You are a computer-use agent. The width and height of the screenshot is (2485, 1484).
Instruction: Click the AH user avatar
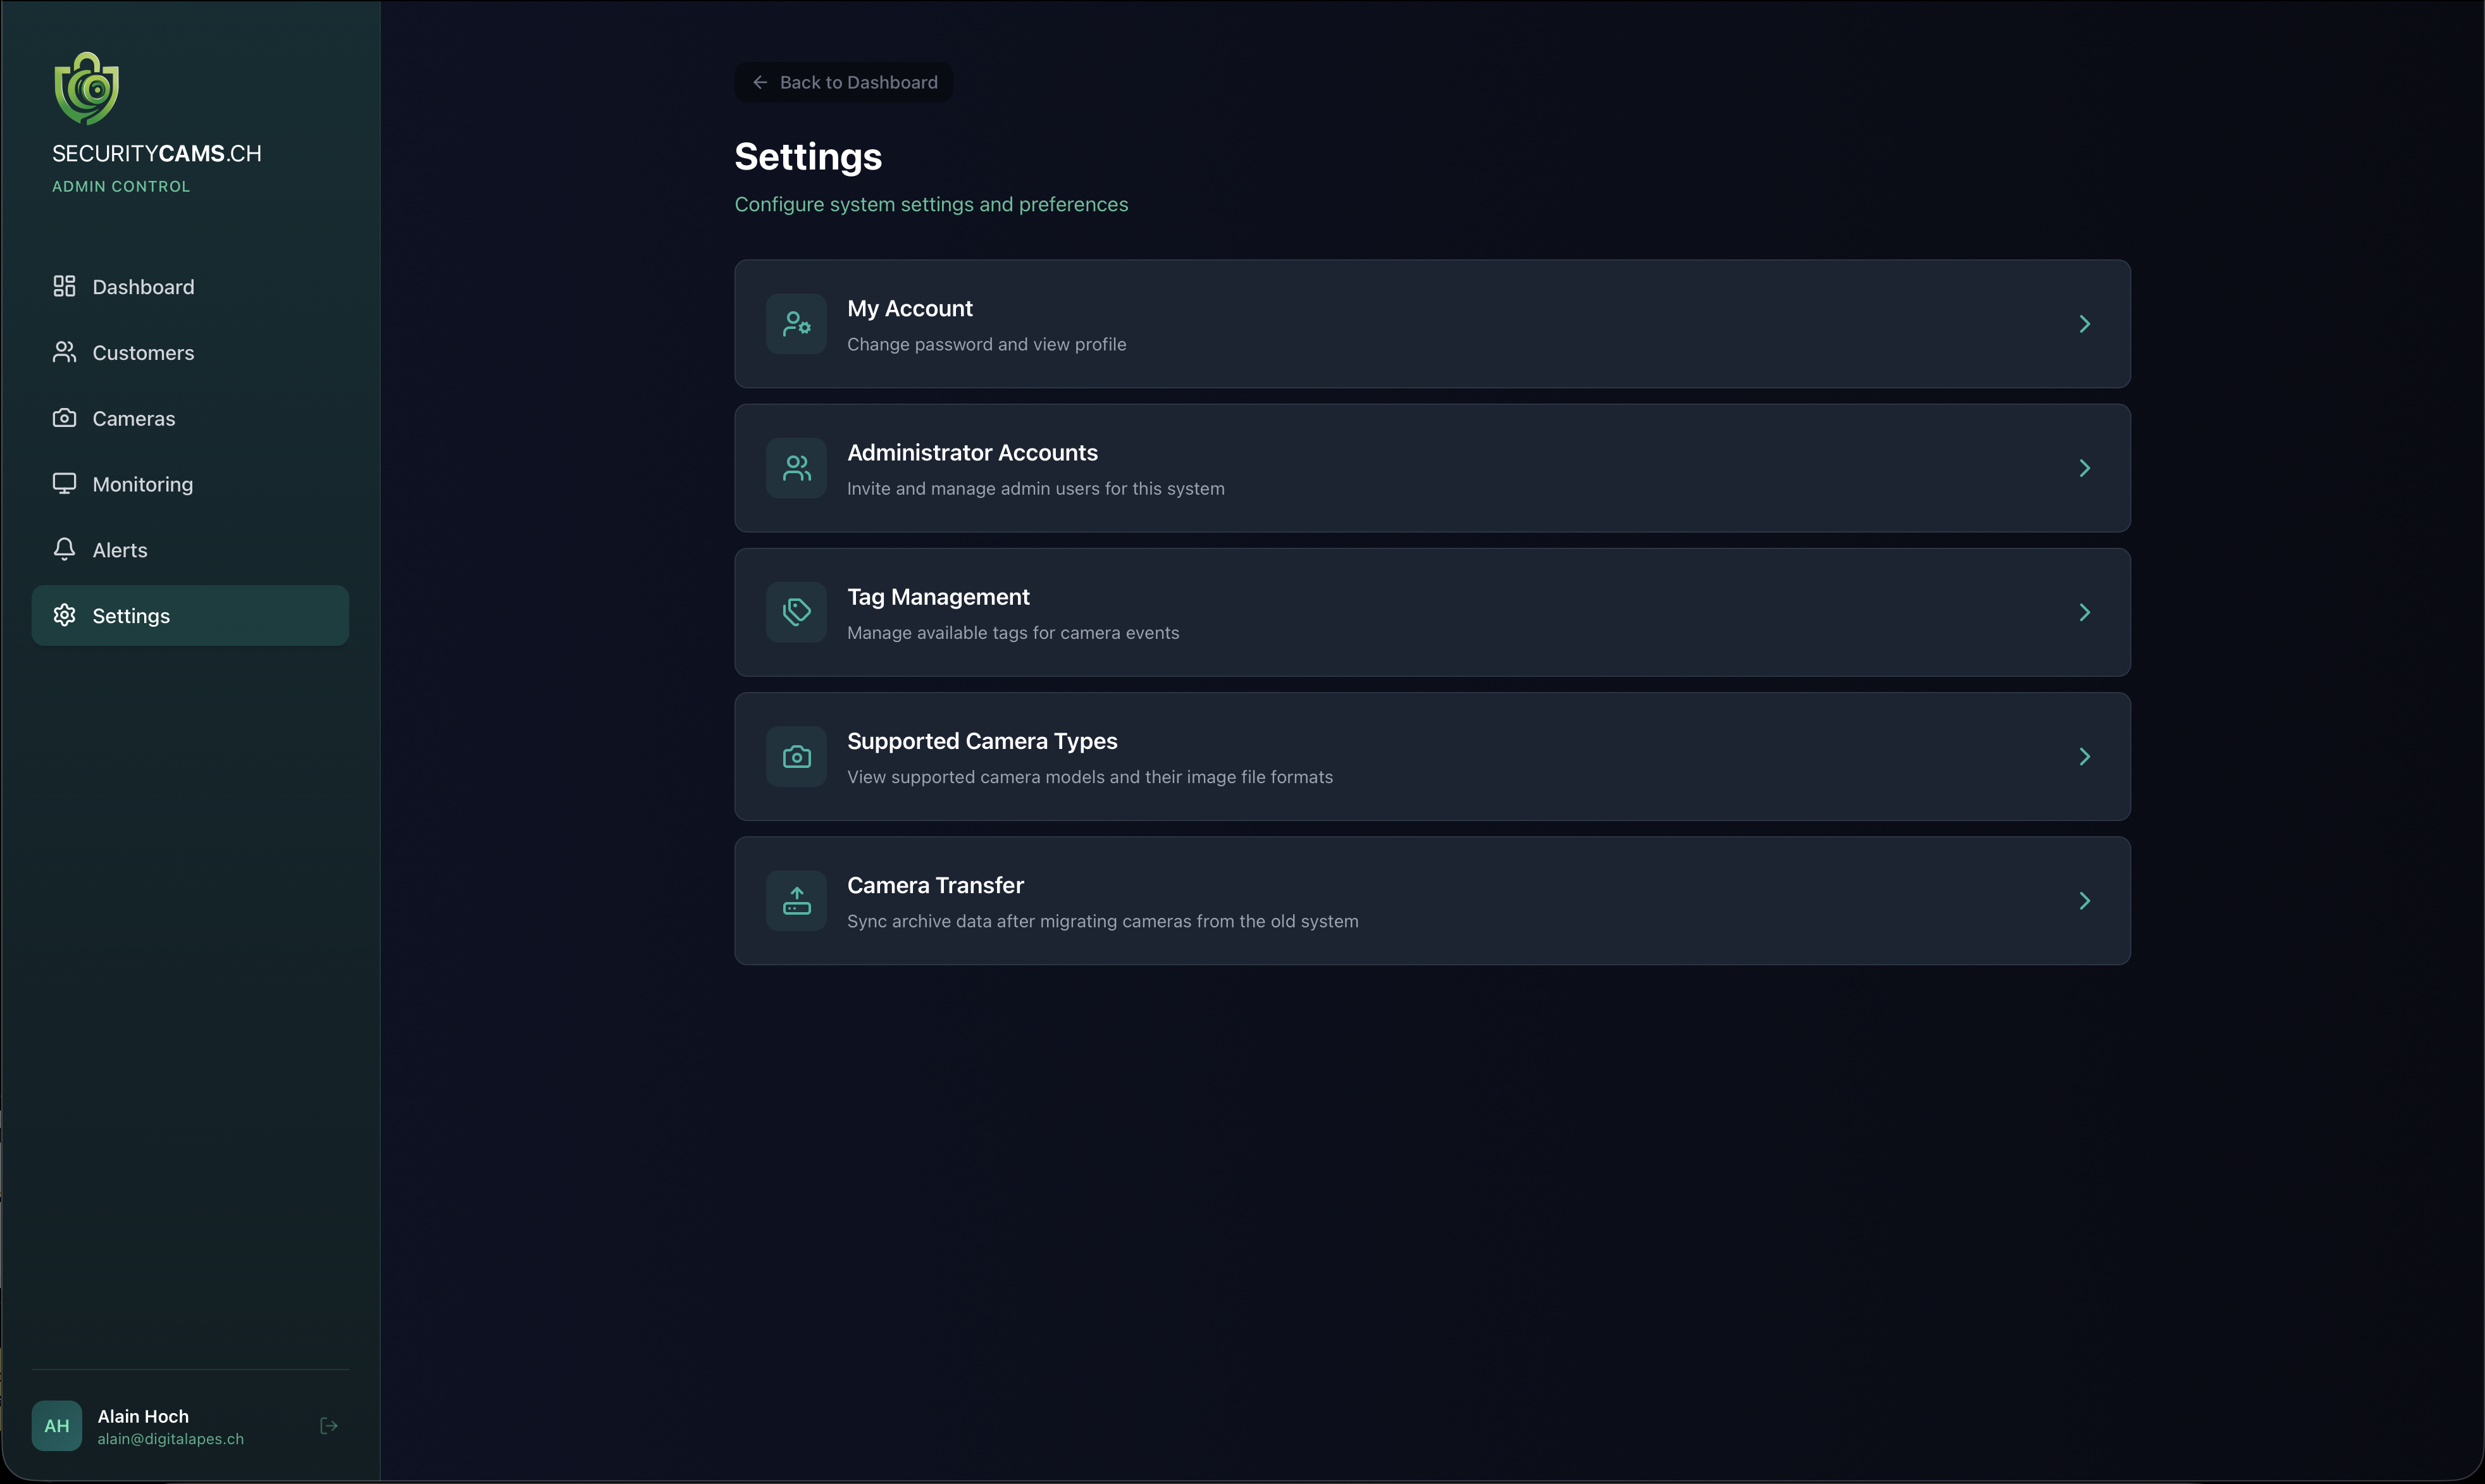coord(57,1426)
